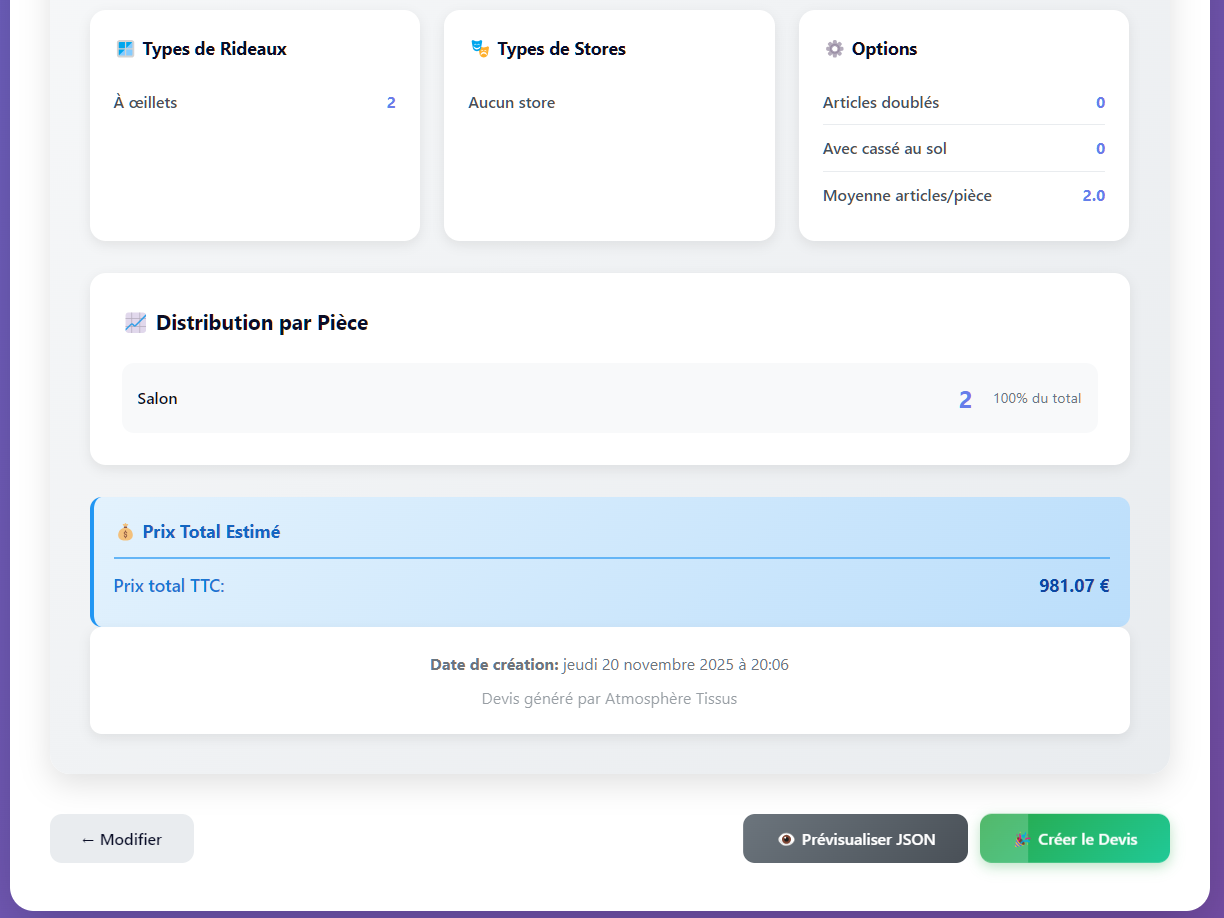Click the Moyenne articles/pièce value 2.0
Viewport: 1224px width, 918px height.
click(x=1093, y=196)
